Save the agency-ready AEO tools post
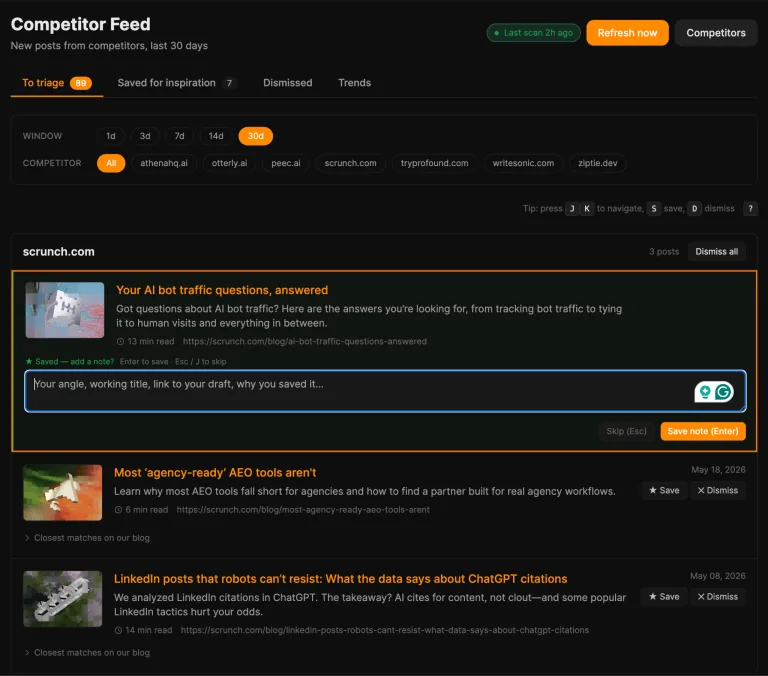 pyautogui.click(x=664, y=490)
